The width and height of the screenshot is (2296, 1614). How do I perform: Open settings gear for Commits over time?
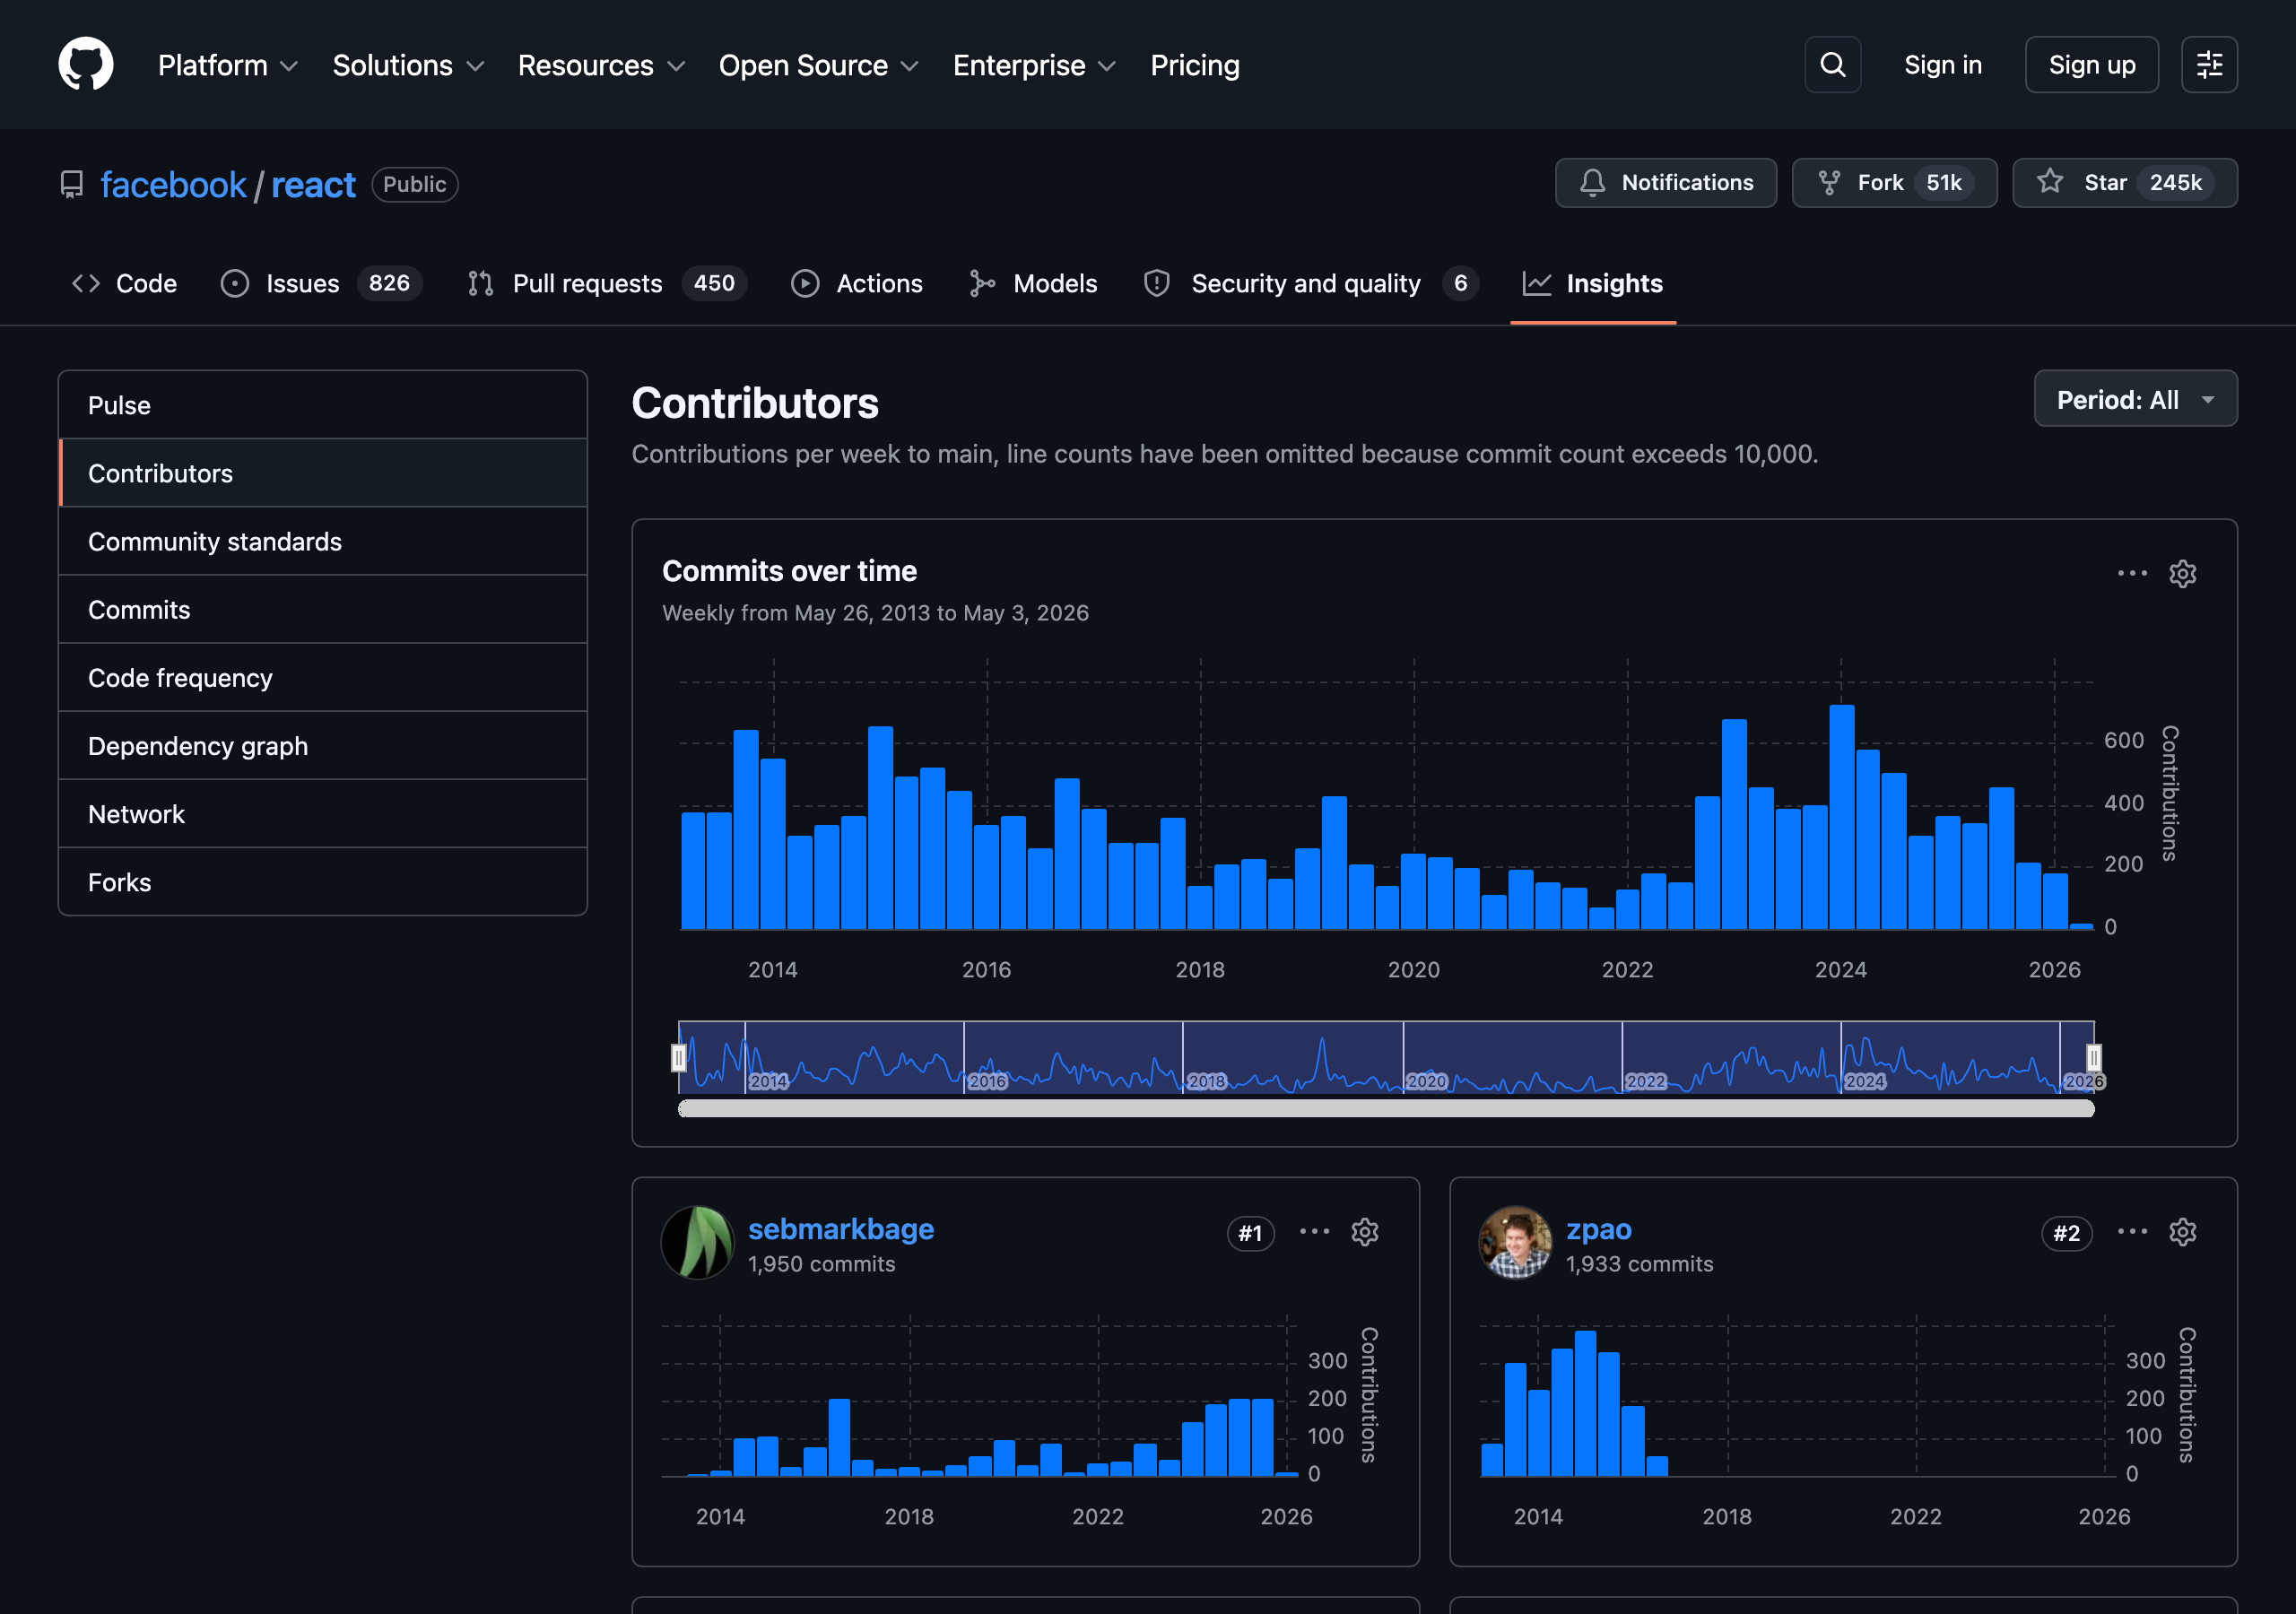[x=2182, y=574]
